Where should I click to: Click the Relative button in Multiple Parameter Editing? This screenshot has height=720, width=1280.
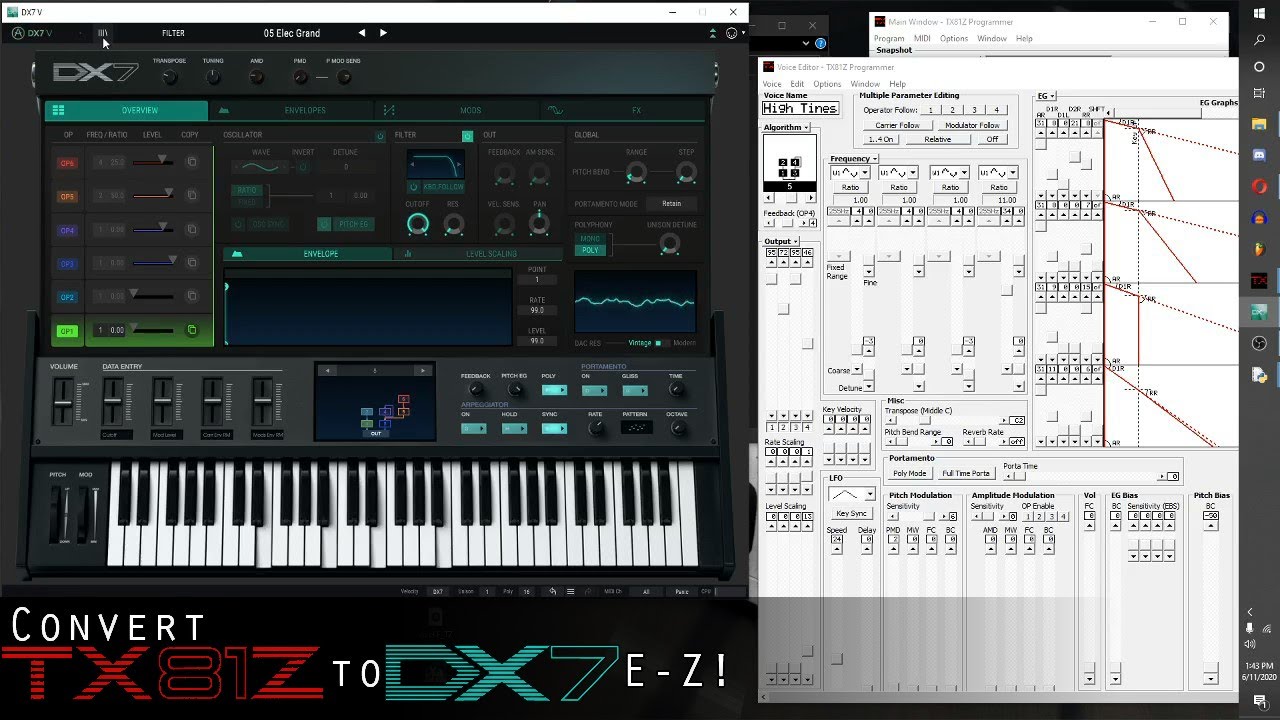pos(937,139)
